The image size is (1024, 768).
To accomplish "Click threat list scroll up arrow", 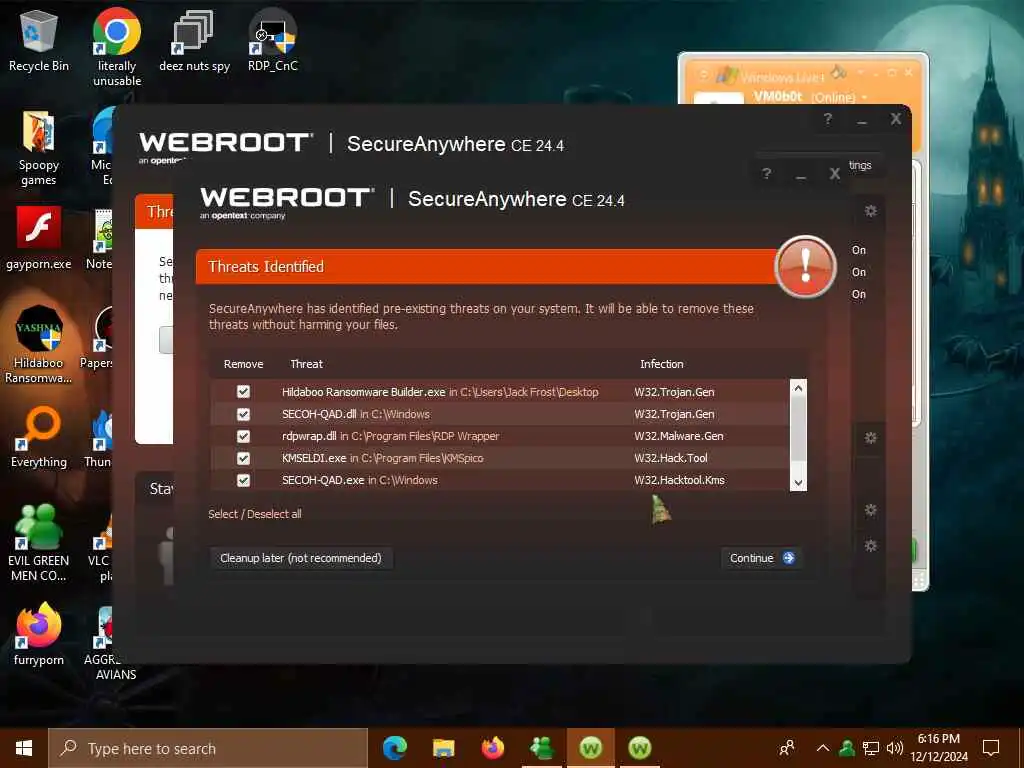I will click(798, 388).
